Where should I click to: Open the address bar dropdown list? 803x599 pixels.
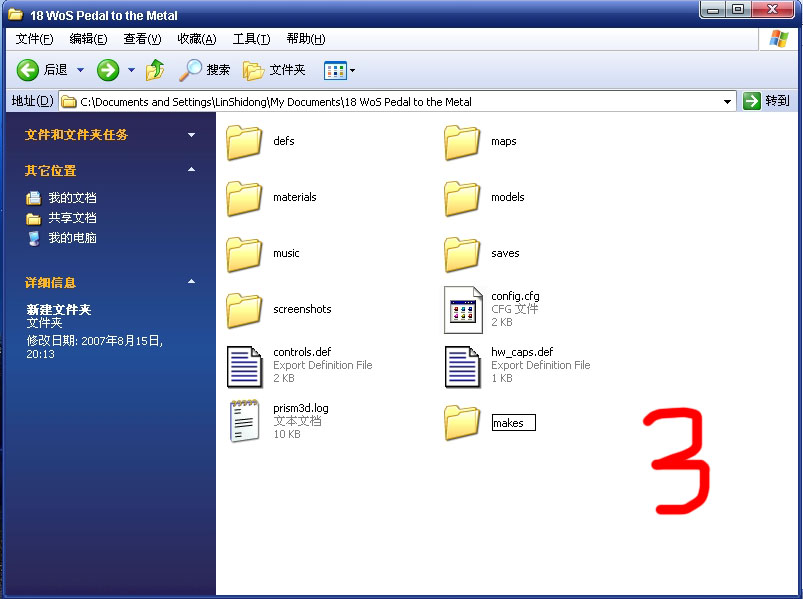coord(727,102)
